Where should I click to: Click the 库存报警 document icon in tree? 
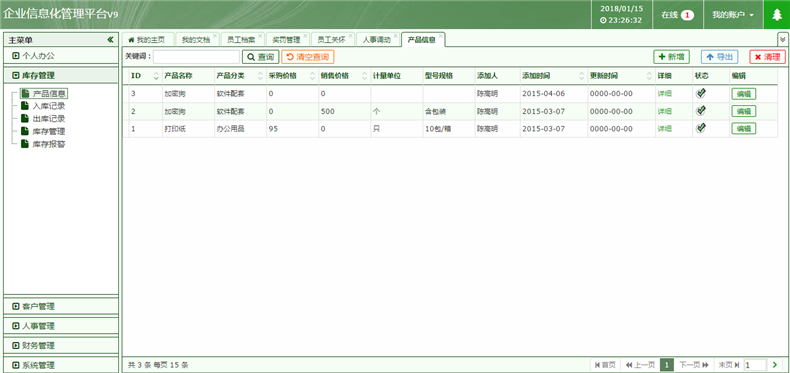pyautogui.click(x=25, y=144)
